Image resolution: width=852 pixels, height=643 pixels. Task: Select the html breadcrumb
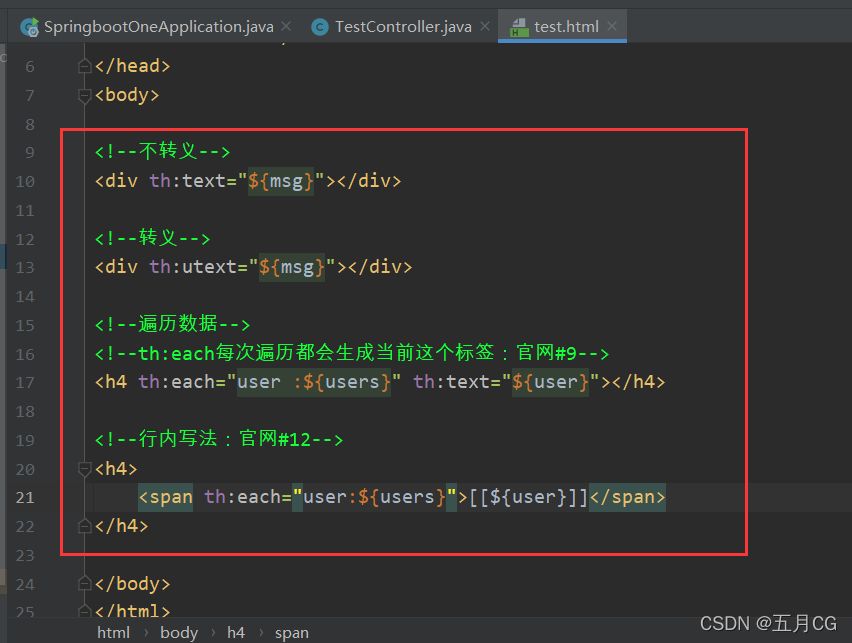click(x=114, y=633)
